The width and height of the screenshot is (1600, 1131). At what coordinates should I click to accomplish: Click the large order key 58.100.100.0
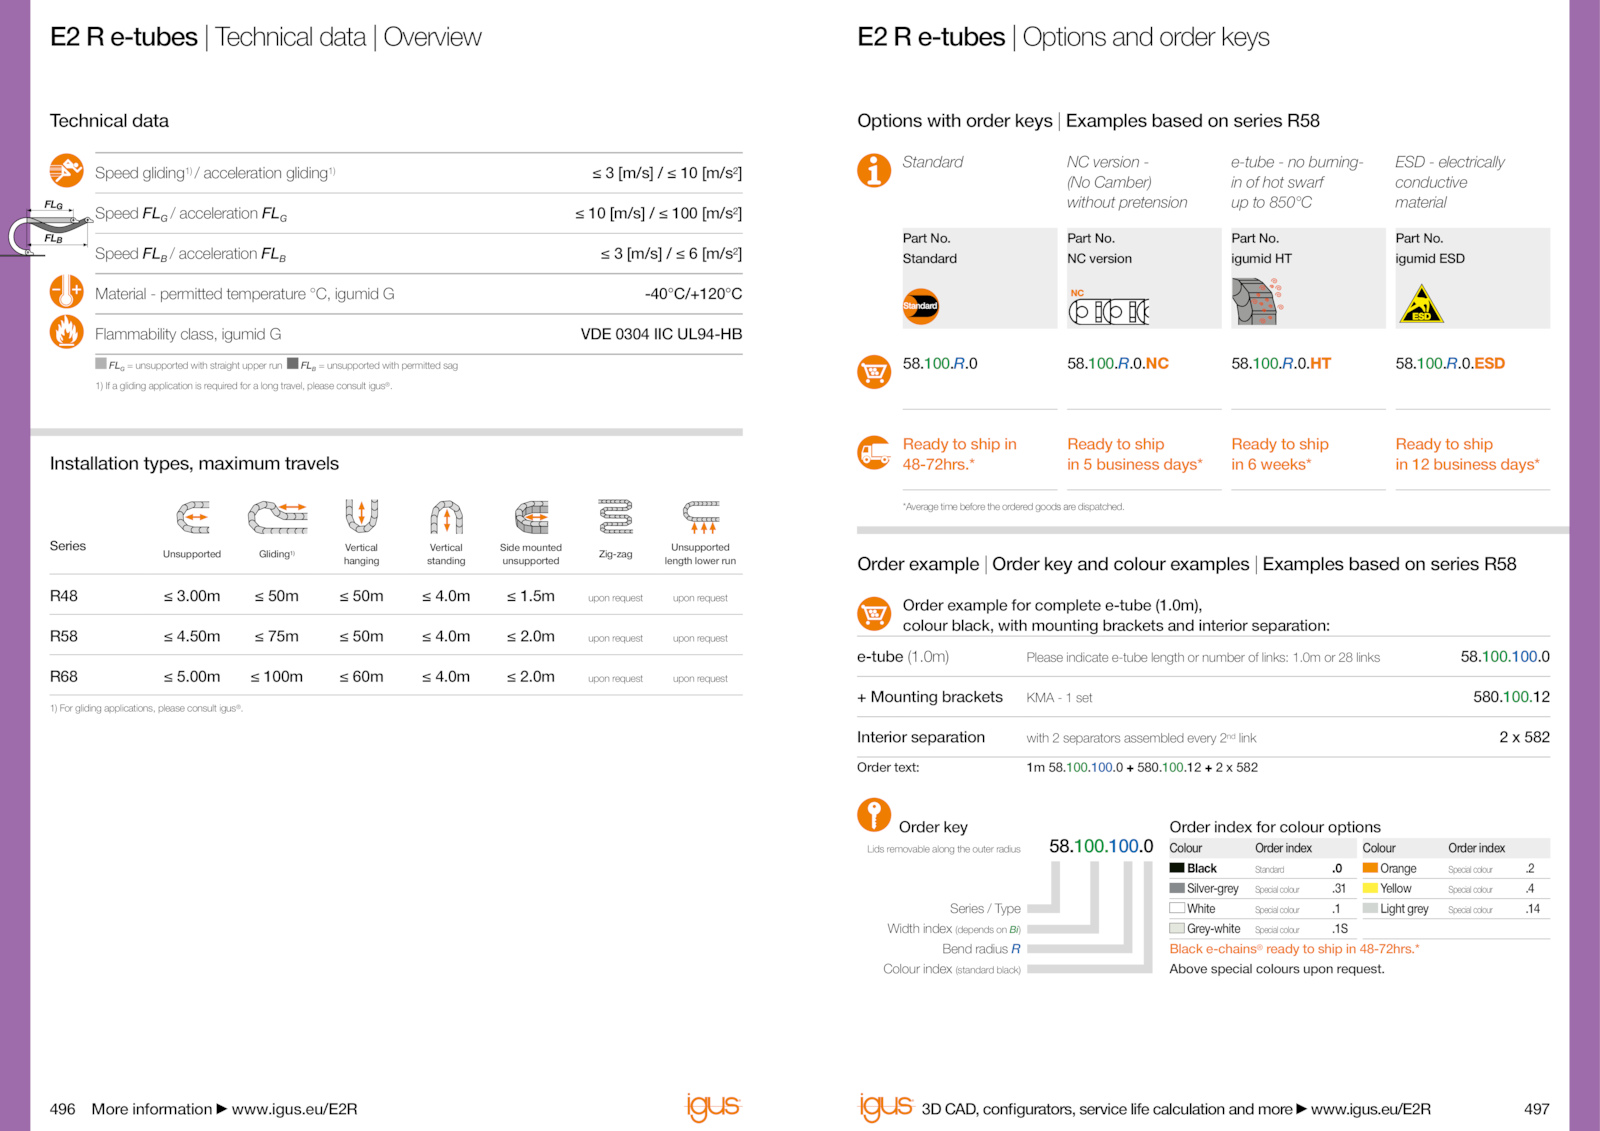pos(1101,846)
